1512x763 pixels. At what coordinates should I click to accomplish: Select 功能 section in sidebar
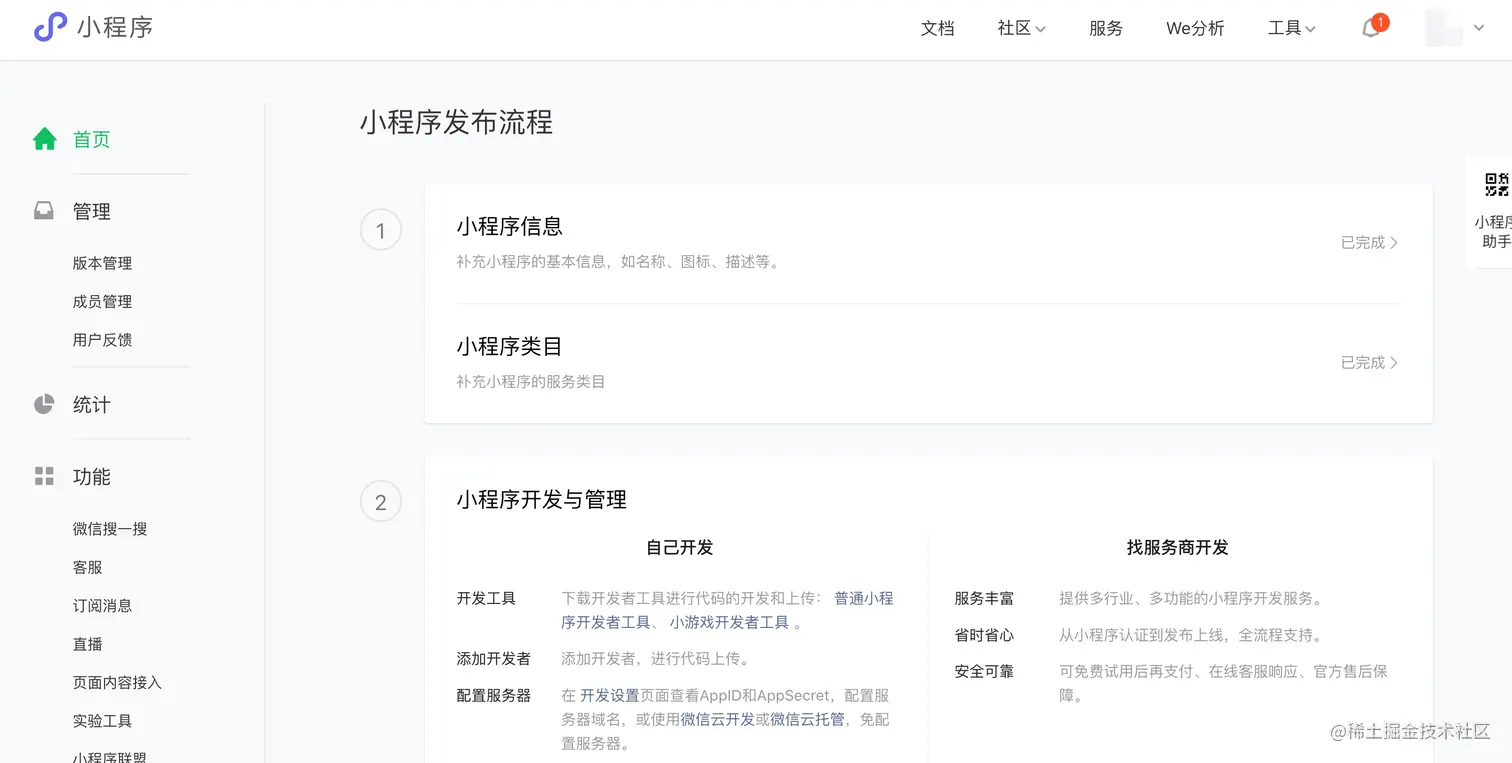[x=91, y=476]
